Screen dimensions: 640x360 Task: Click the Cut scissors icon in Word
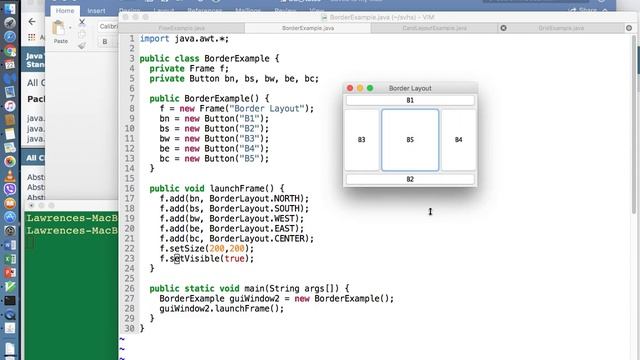82,22
